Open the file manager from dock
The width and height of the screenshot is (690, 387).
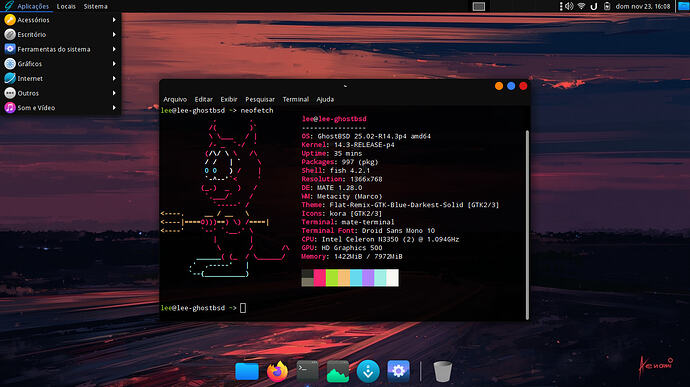pyautogui.click(x=247, y=371)
